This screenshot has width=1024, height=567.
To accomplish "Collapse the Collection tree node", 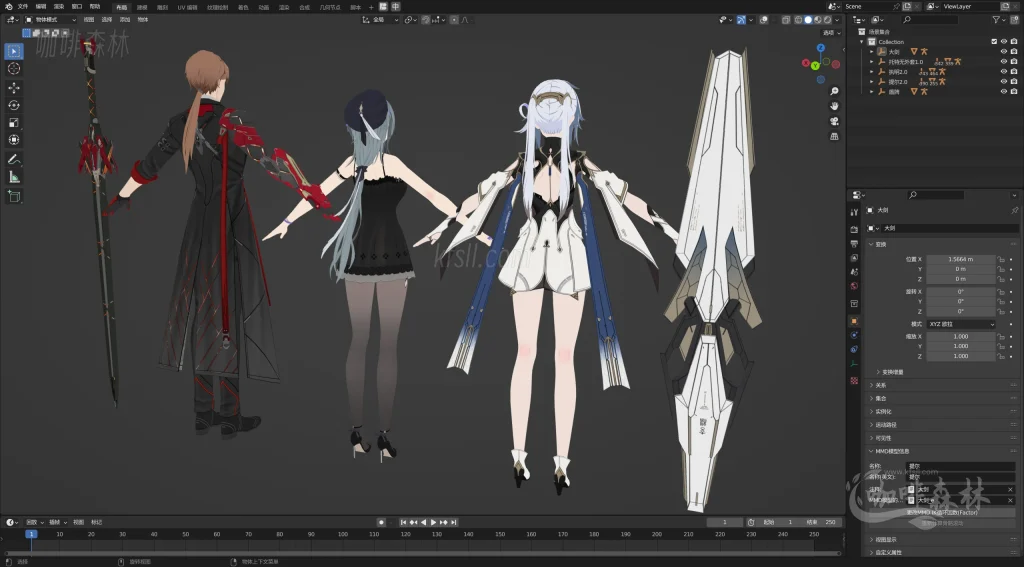I will coord(862,41).
